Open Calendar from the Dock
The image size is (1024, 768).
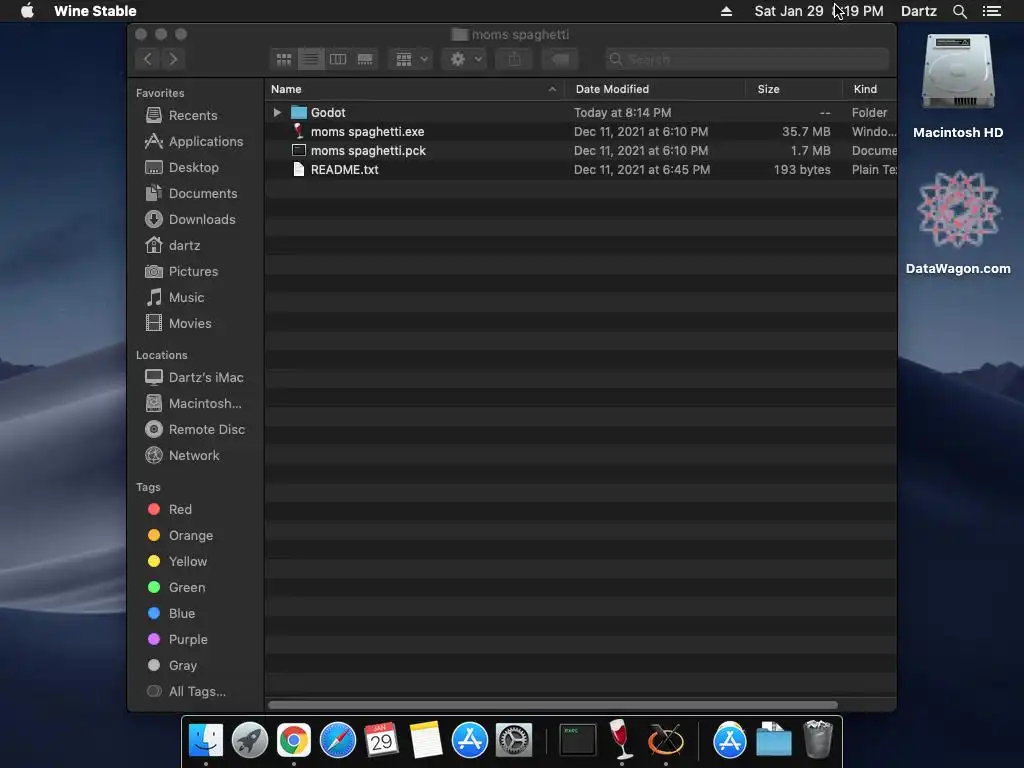(382, 741)
